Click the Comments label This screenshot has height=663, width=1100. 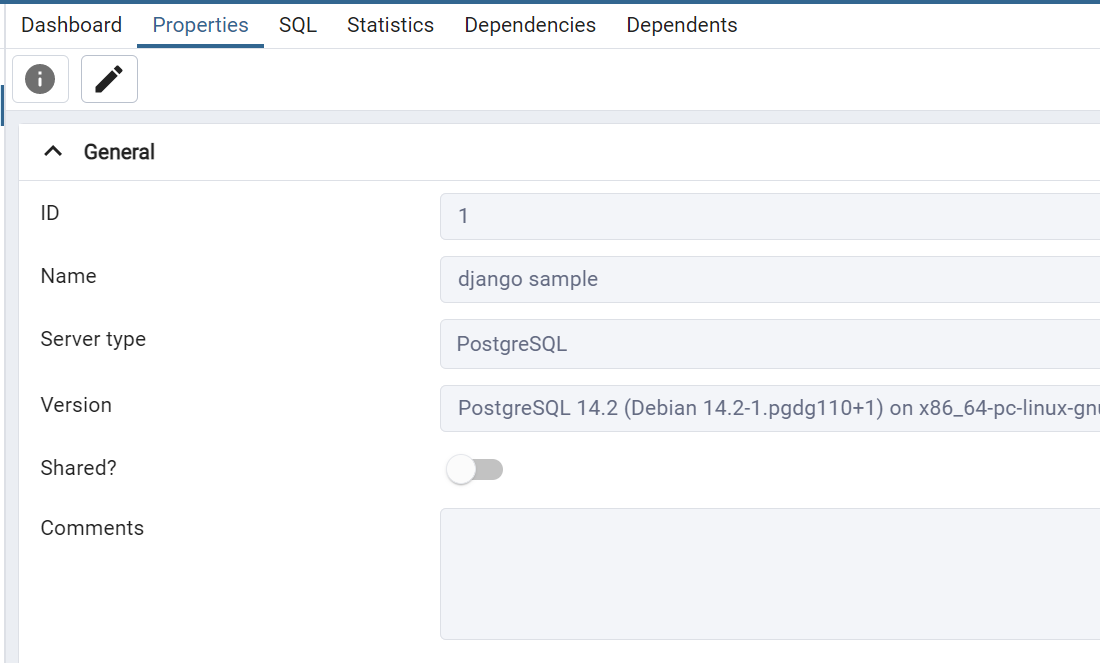pos(92,528)
